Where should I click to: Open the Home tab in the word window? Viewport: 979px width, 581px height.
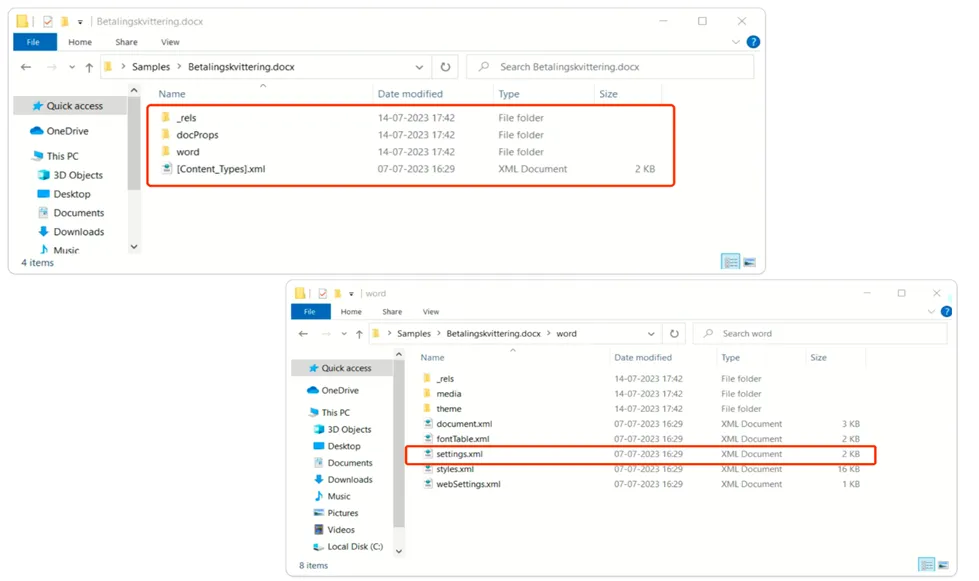click(x=351, y=311)
